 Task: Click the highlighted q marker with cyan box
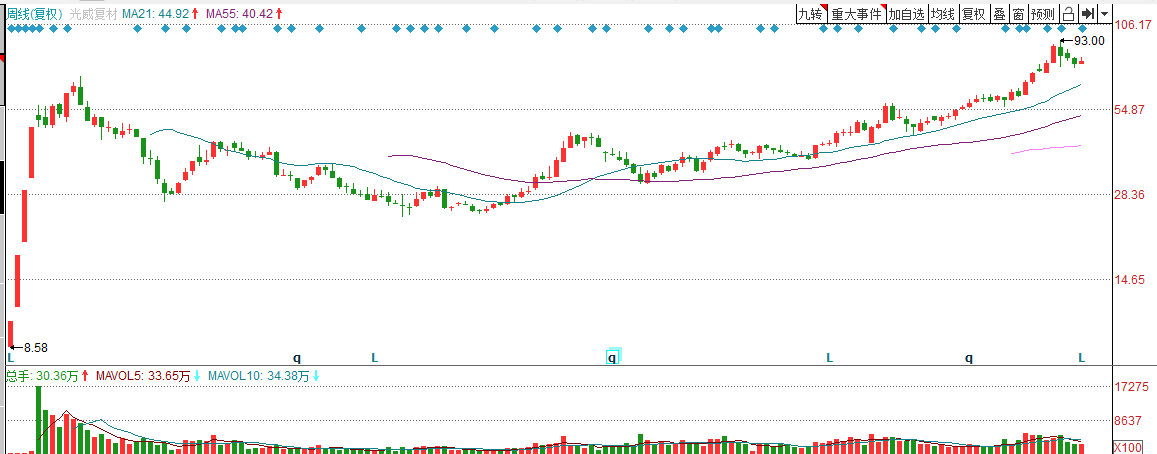(x=612, y=358)
